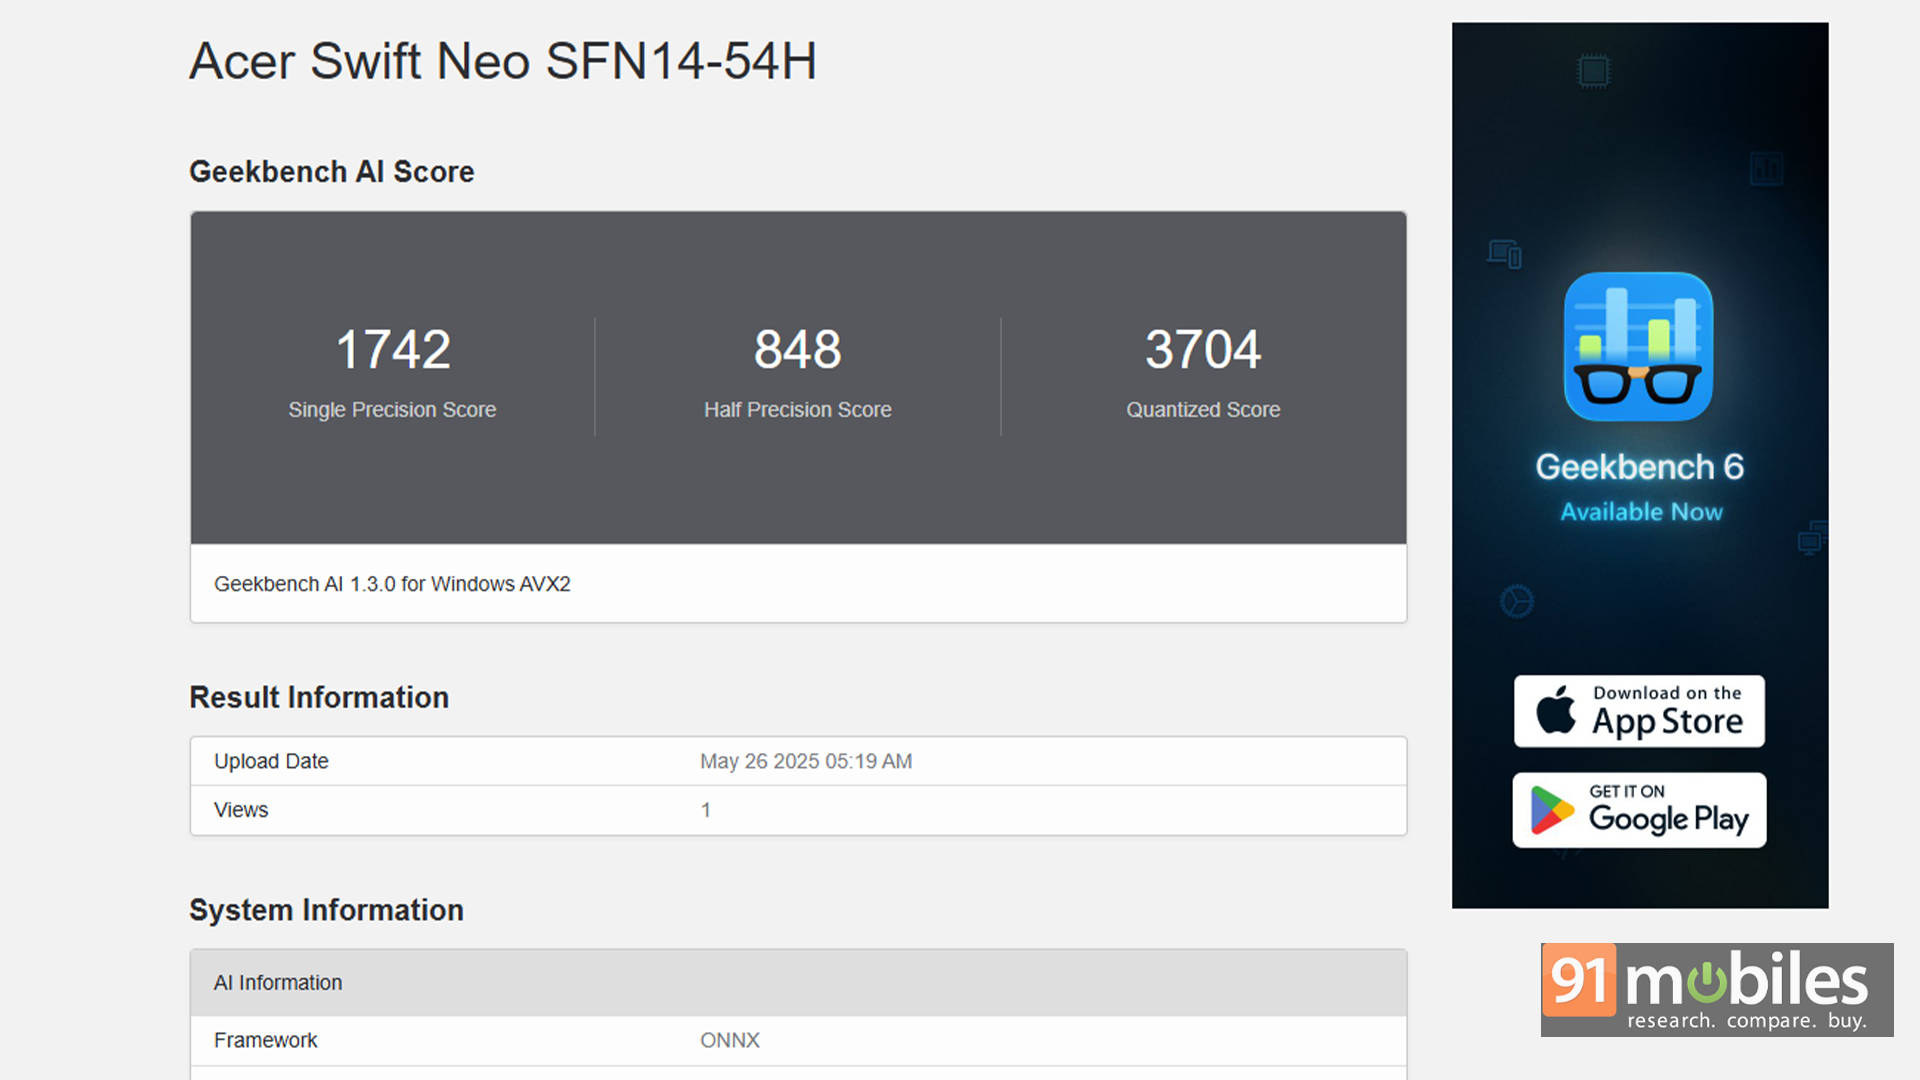Click the 3704 quantized score value
This screenshot has height=1080, width=1920.
pos(1203,349)
